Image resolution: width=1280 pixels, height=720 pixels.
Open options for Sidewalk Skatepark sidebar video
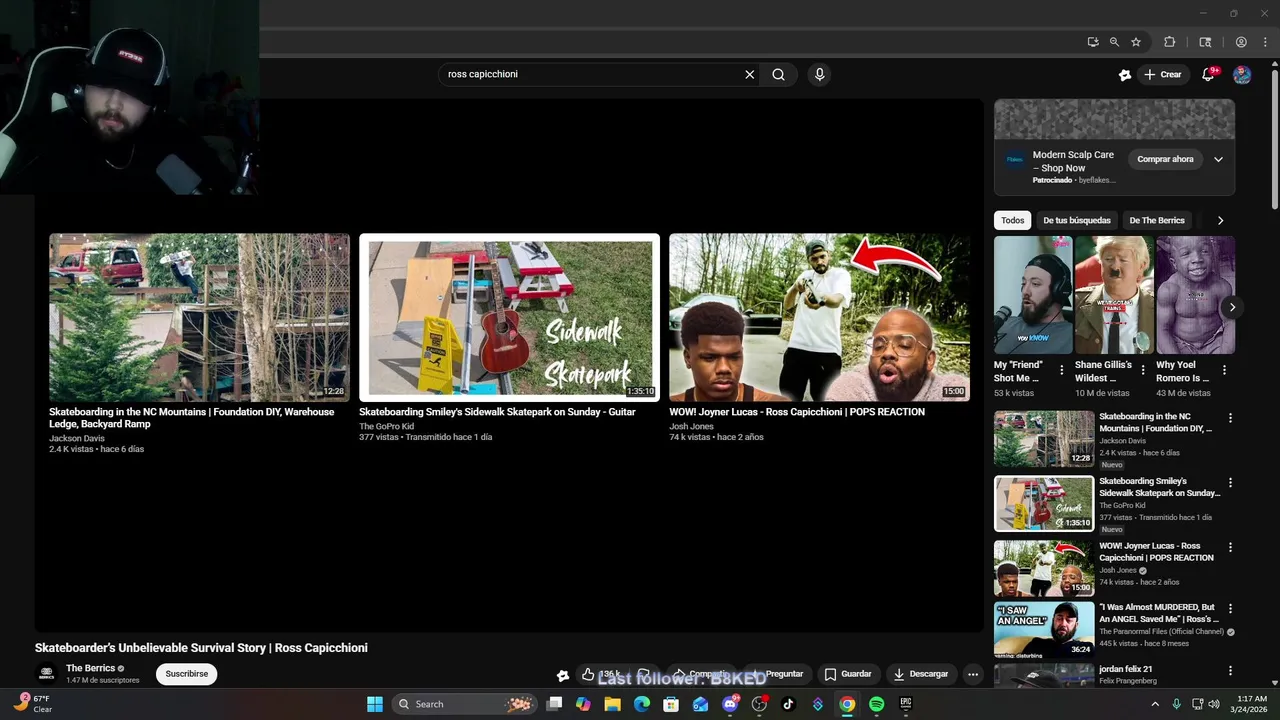coord(1230,482)
